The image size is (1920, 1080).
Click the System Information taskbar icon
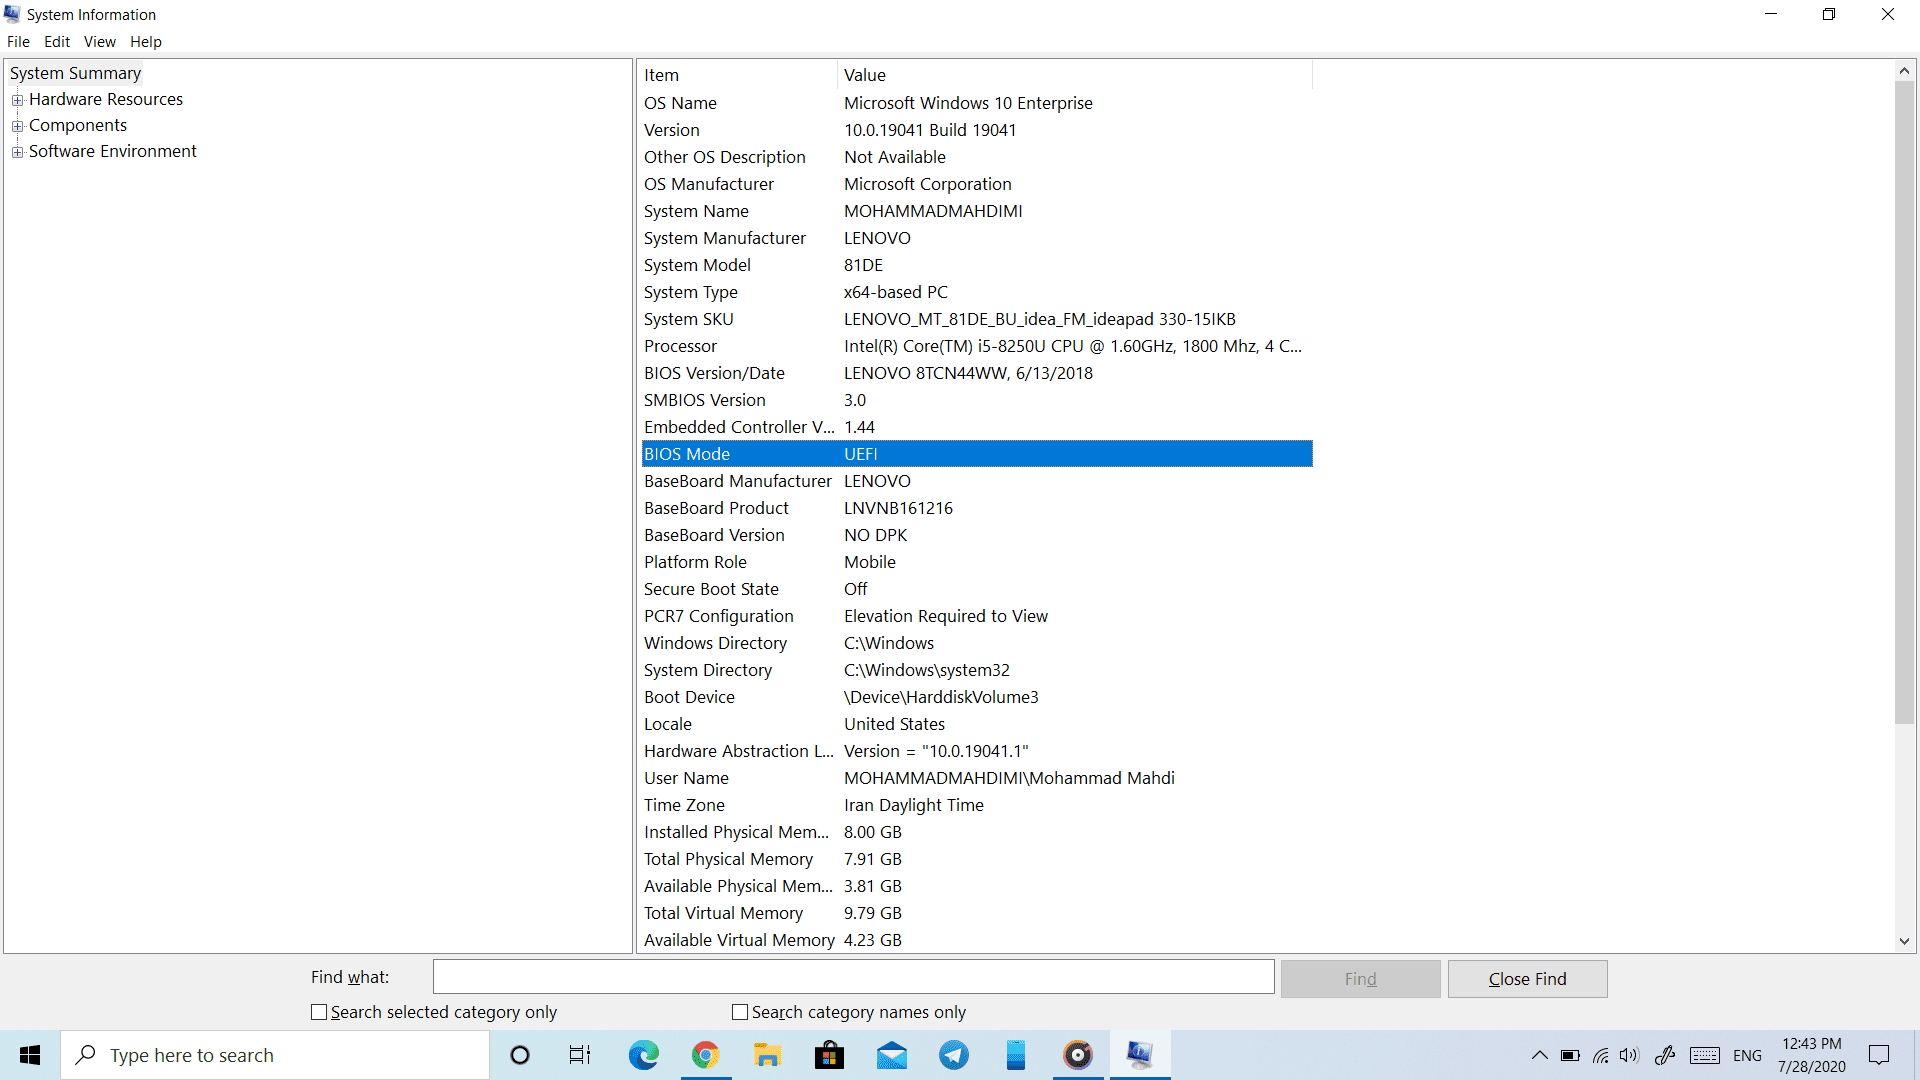coord(1140,1055)
